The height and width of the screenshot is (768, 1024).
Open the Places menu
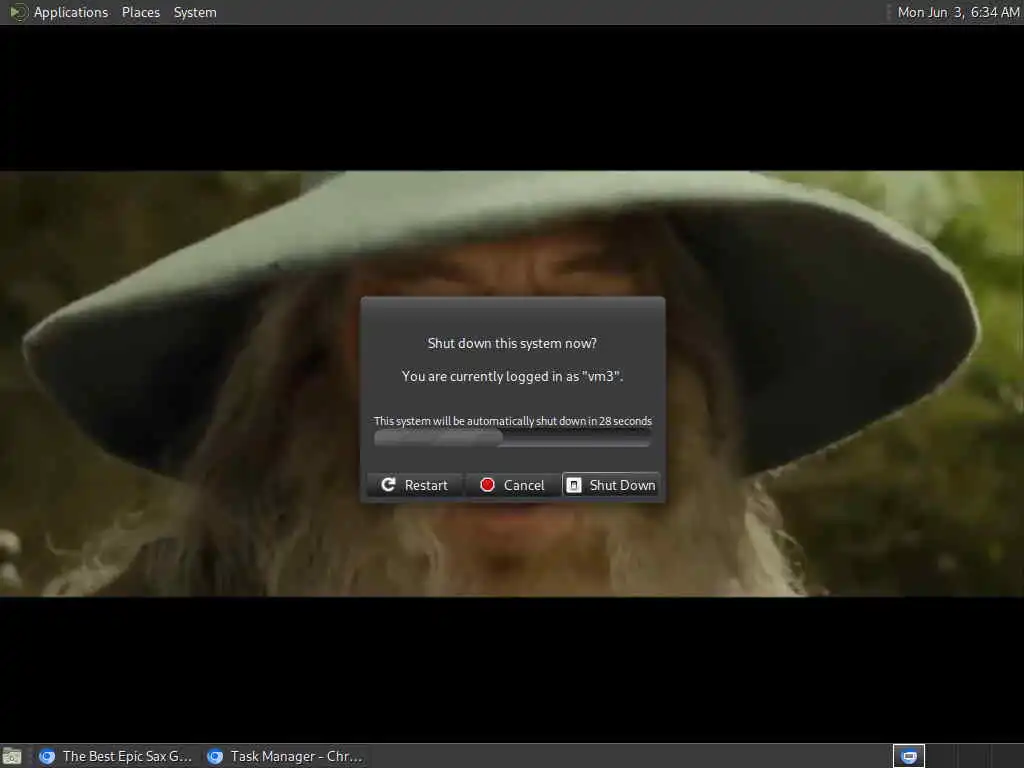(140, 12)
